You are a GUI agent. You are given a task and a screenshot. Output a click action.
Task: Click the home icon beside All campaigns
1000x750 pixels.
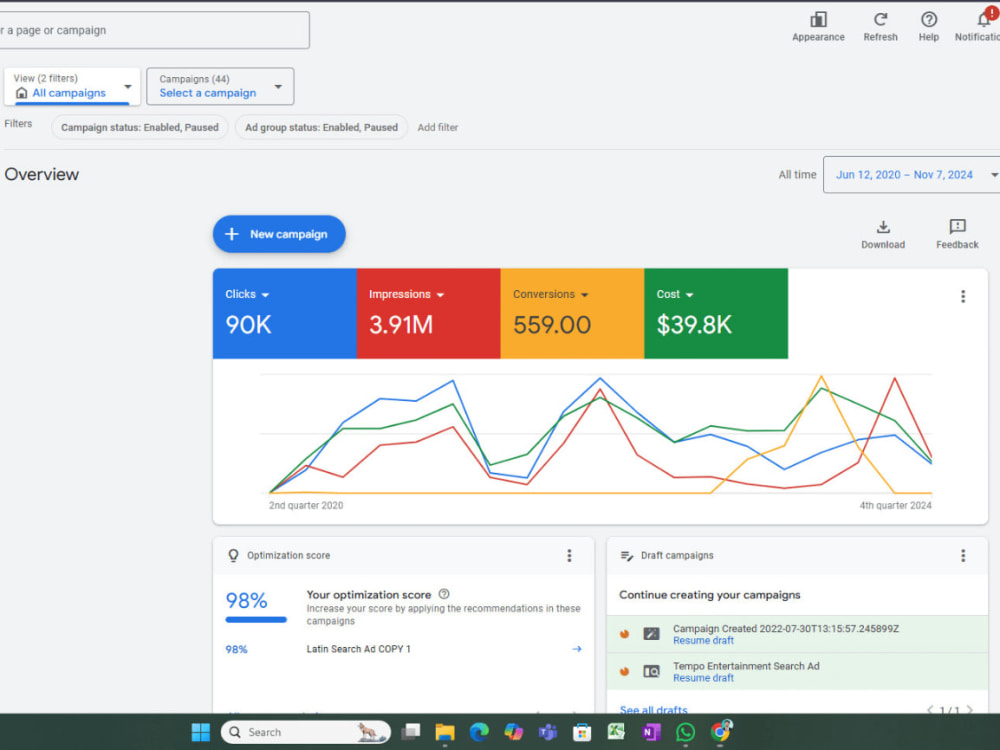click(x=22, y=93)
